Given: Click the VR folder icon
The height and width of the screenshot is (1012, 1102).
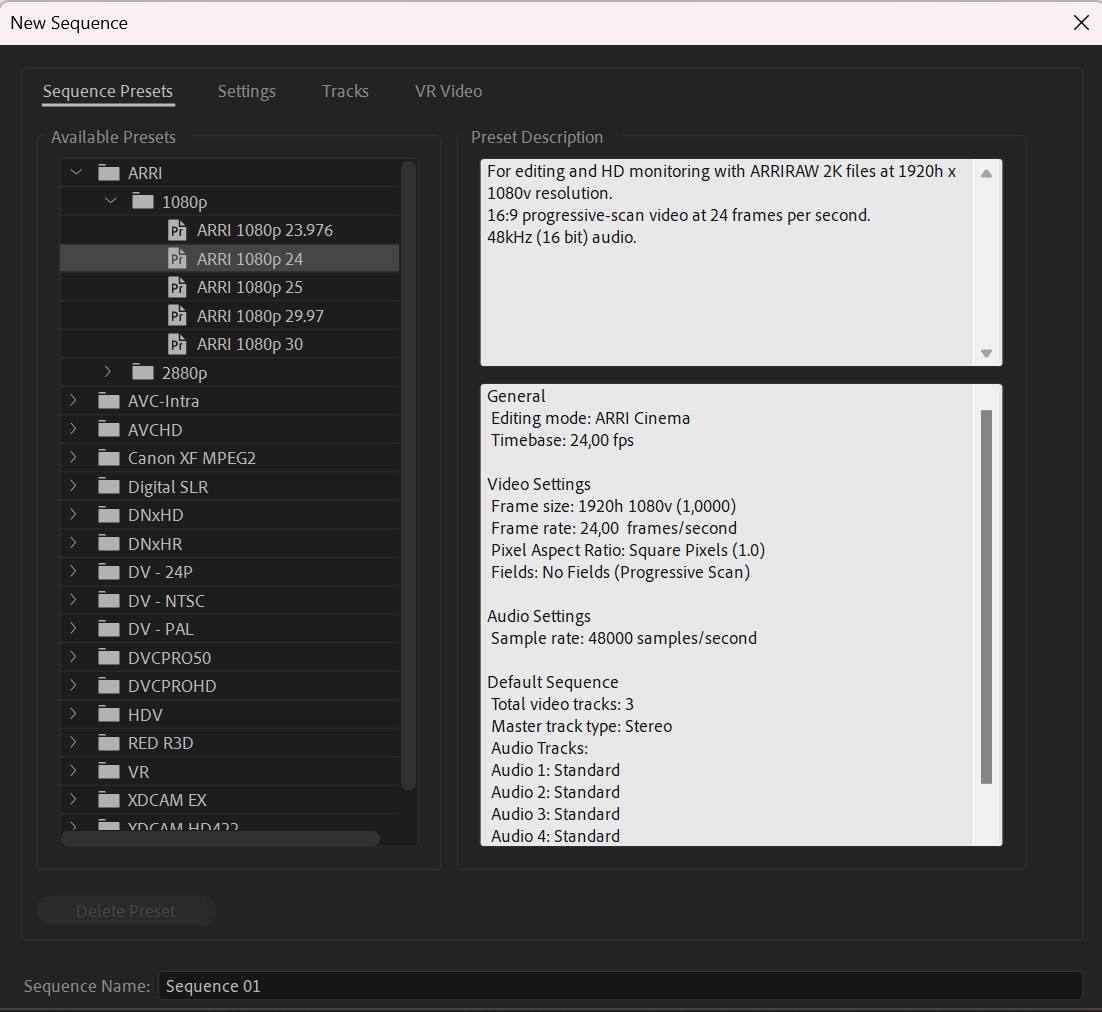Looking at the screenshot, I should [x=109, y=770].
